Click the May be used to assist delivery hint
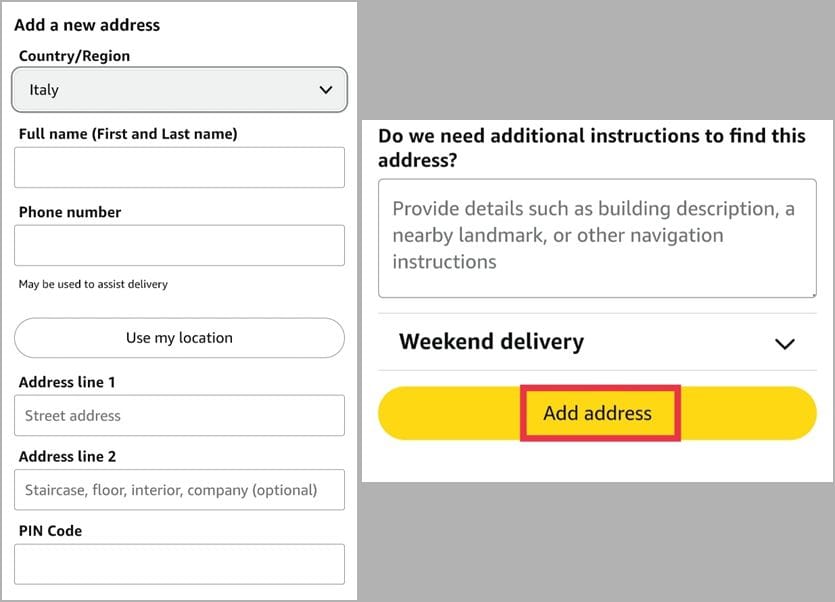The height and width of the screenshot is (602, 835). coord(93,284)
